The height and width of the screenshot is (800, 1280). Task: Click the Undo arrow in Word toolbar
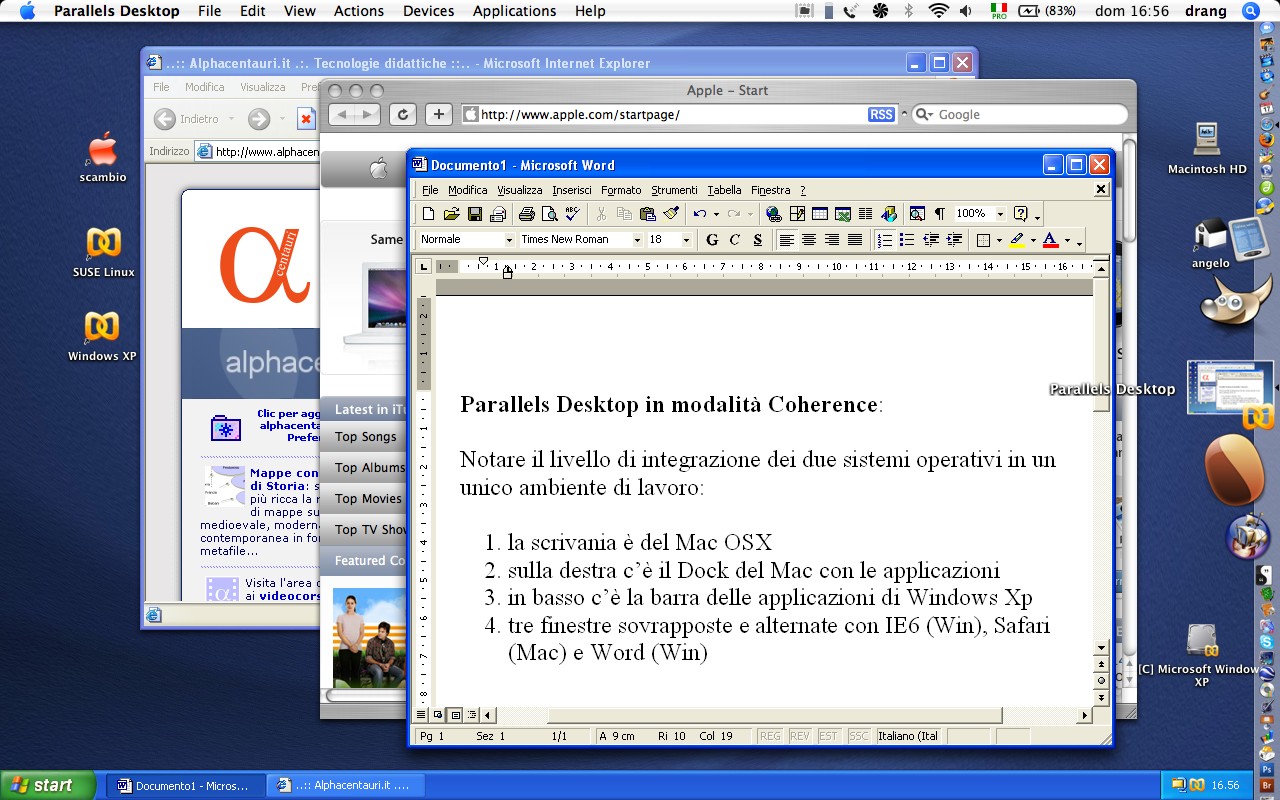699,214
